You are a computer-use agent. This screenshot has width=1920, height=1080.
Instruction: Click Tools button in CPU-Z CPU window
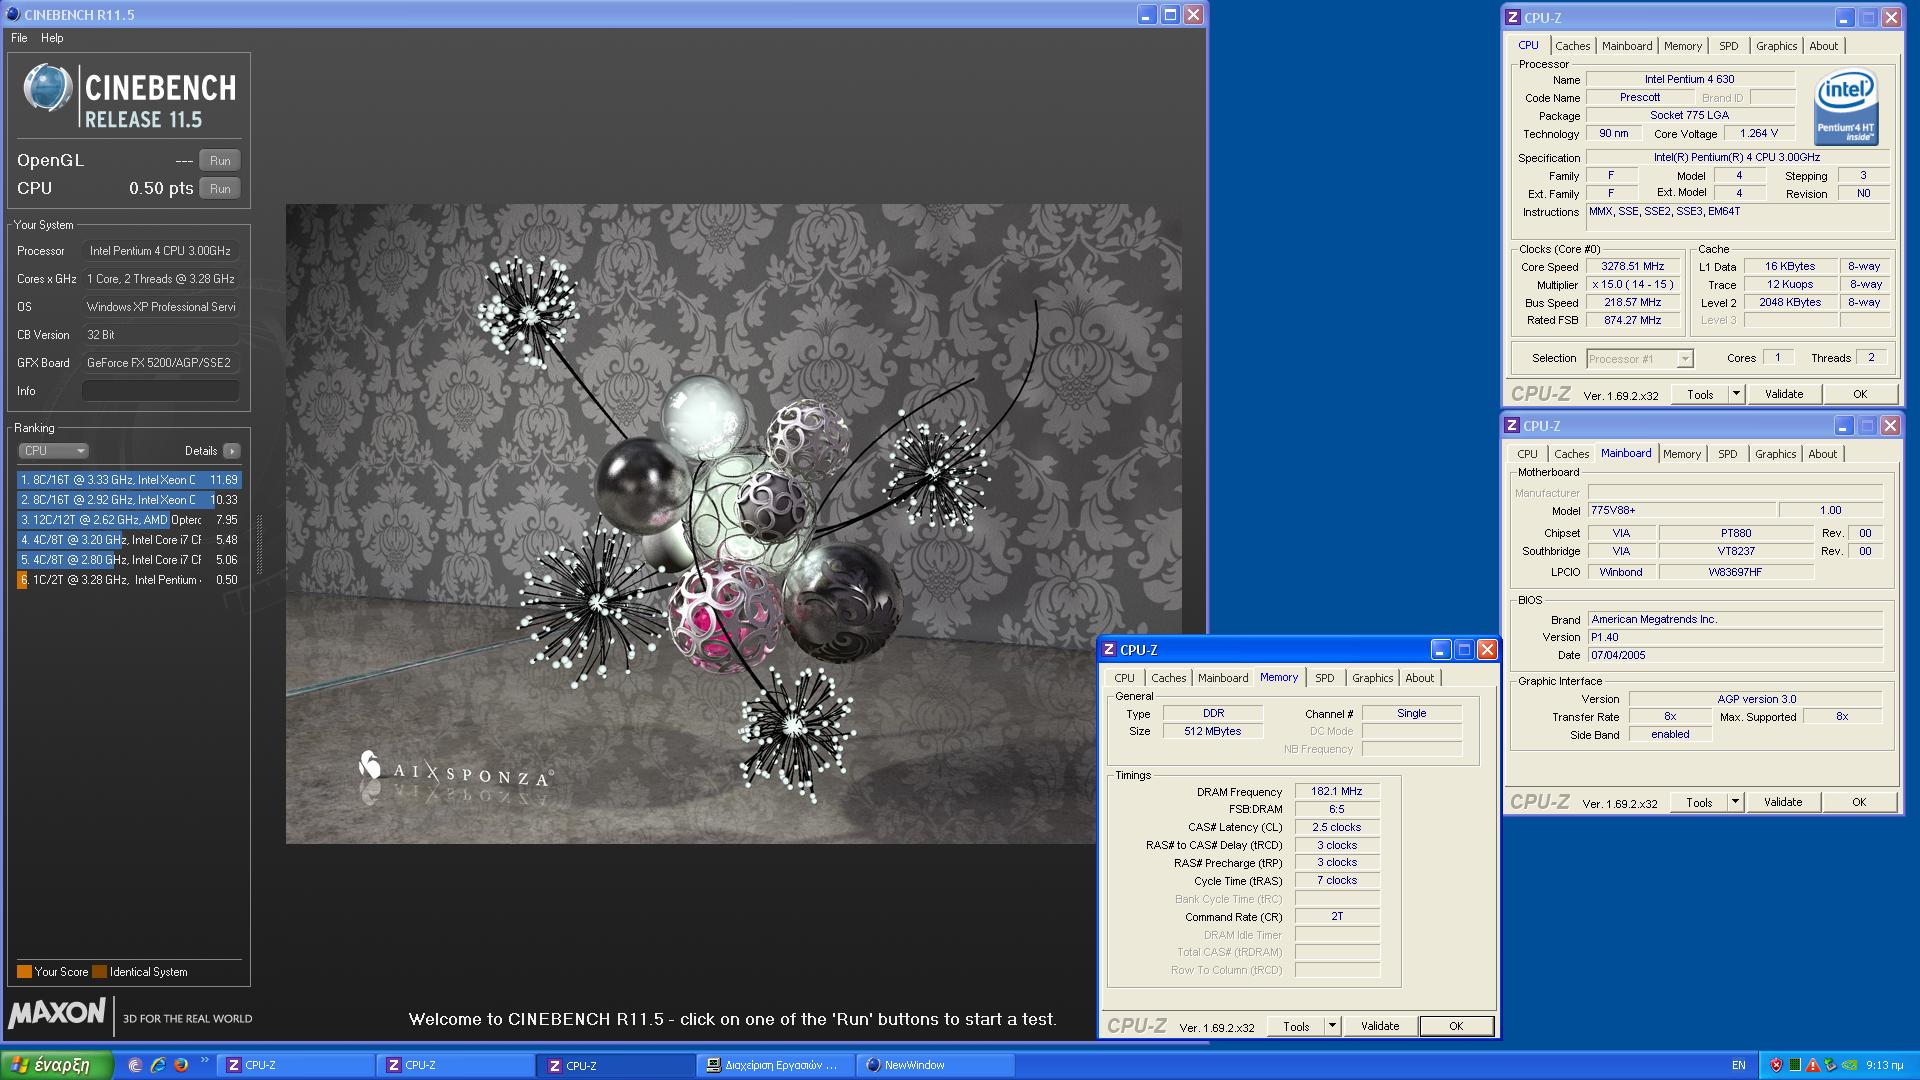1700,394
